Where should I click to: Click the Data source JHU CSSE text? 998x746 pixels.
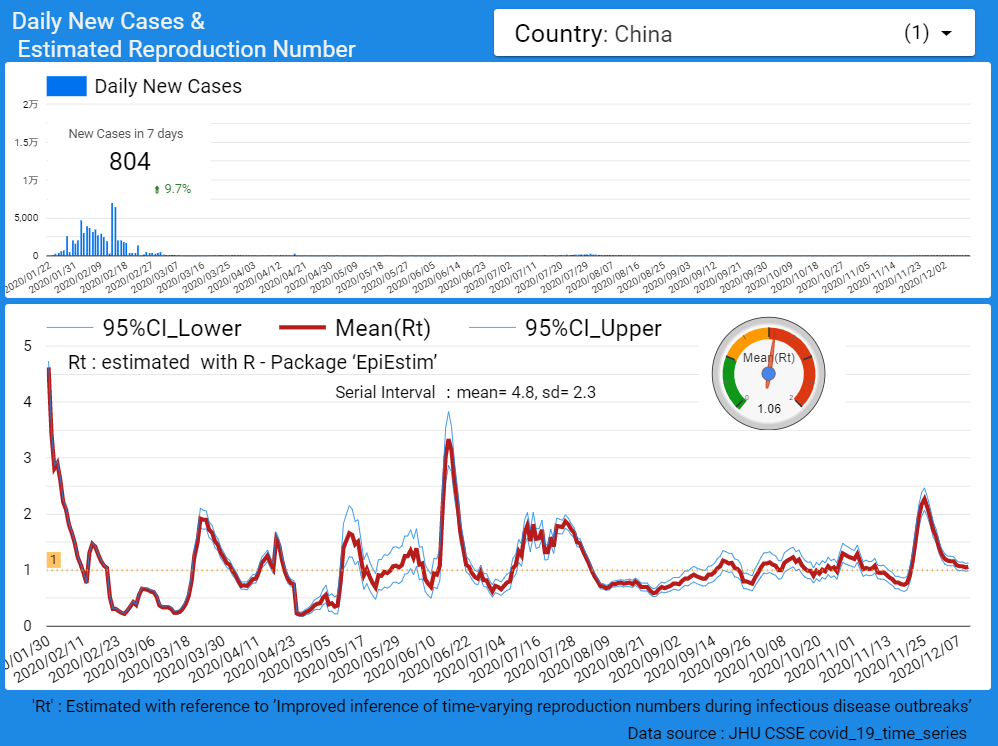[796, 733]
